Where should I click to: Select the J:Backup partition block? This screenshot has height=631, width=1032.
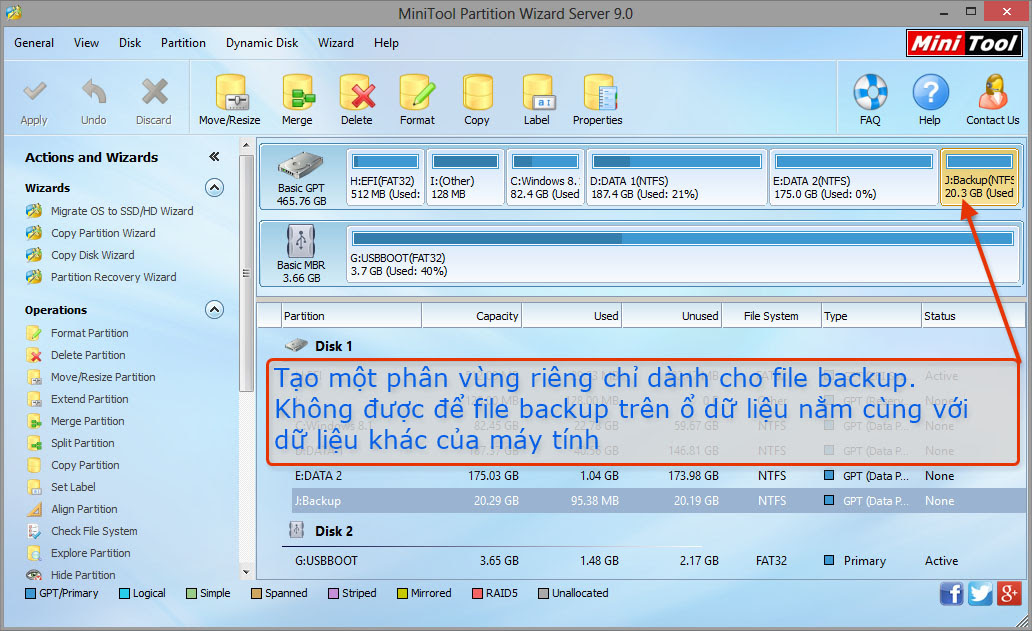(x=979, y=177)
